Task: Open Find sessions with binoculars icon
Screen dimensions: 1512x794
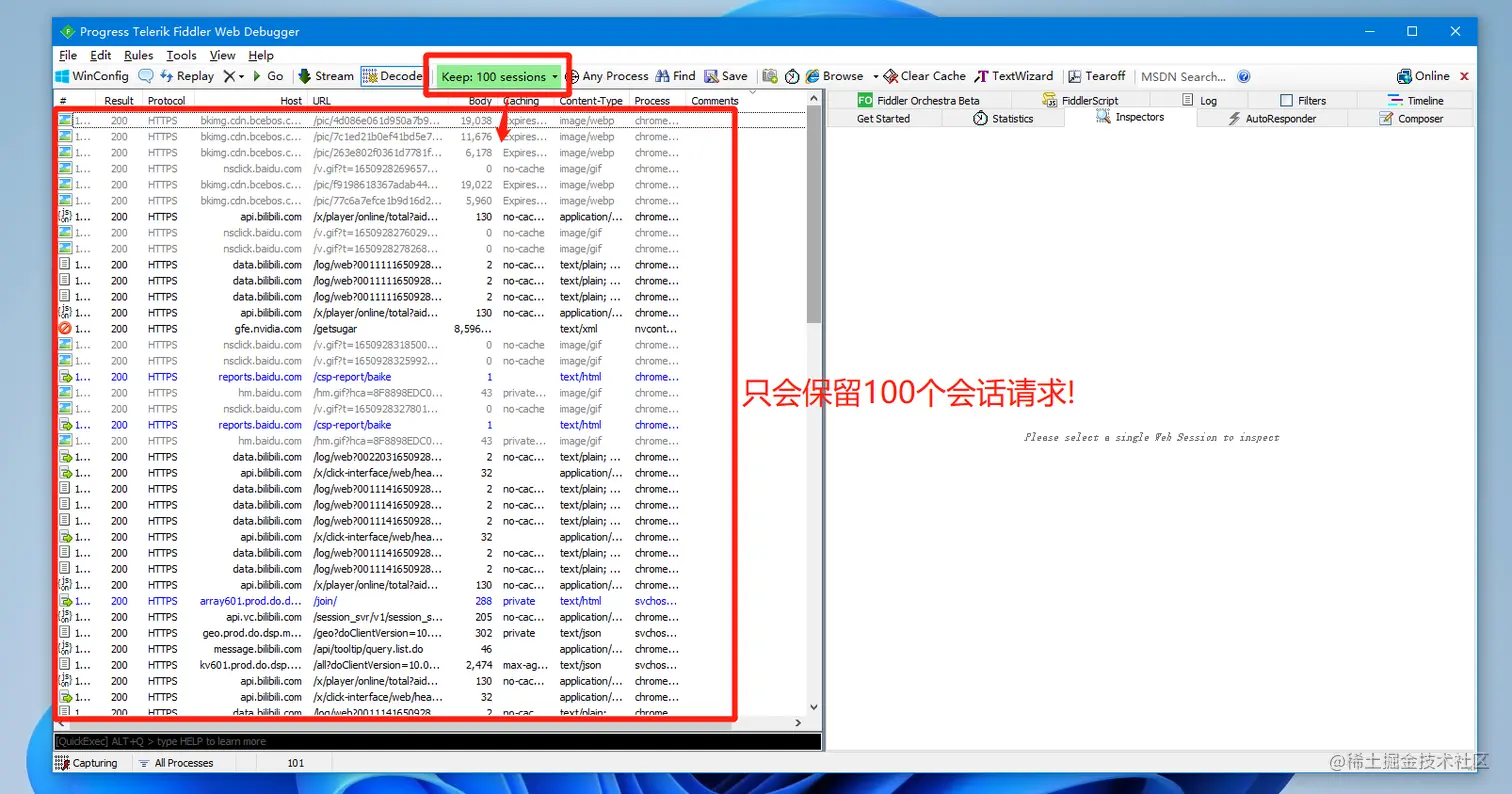Action: [x=675, y=76]
